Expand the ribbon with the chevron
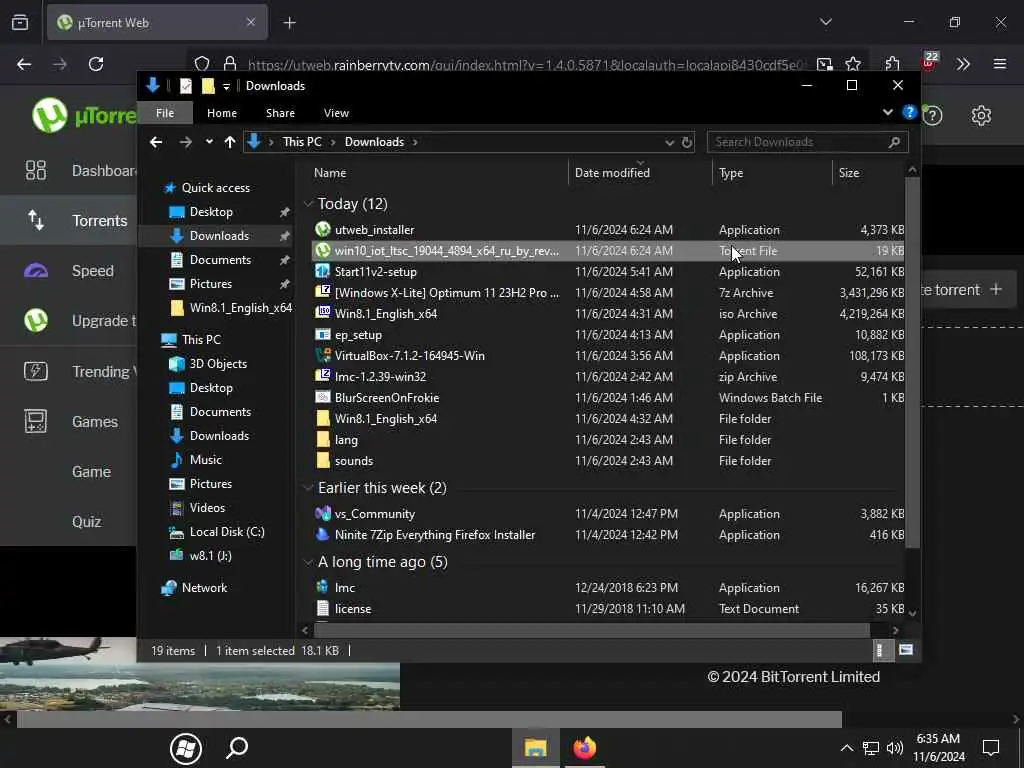The height and width of the screenshot is (768, 1024). (888, 112)
